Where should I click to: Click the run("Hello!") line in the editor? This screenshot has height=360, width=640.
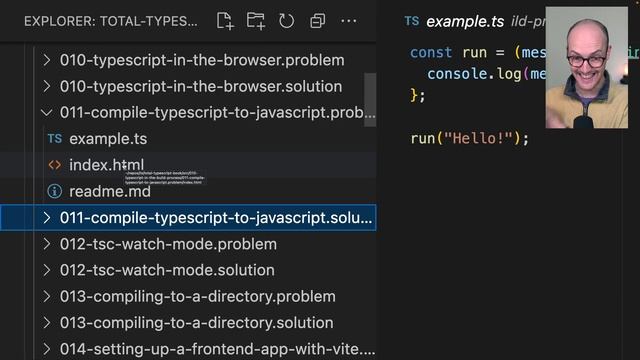(x=469, y=138)
